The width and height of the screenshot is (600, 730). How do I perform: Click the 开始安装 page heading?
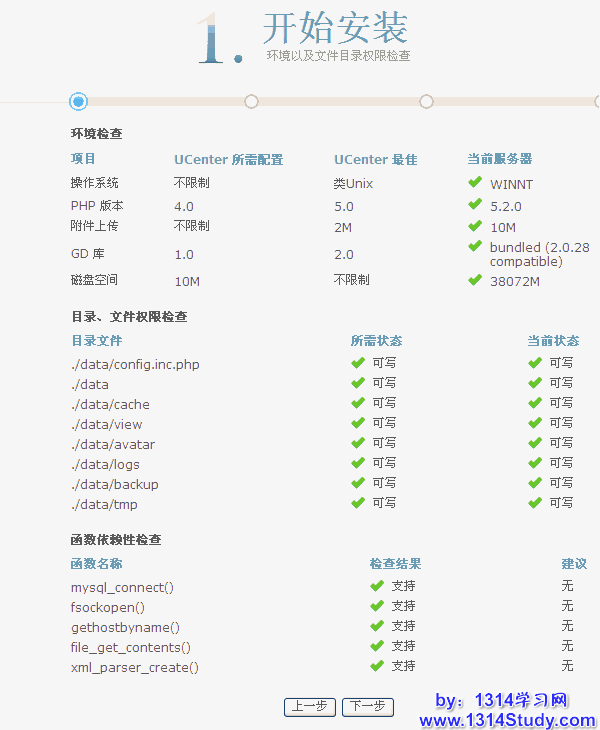[x=335, y=28]
